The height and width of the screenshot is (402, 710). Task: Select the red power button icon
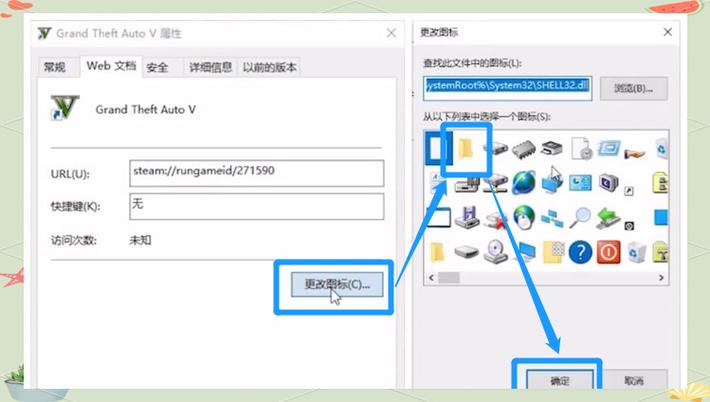pos(609,252)
